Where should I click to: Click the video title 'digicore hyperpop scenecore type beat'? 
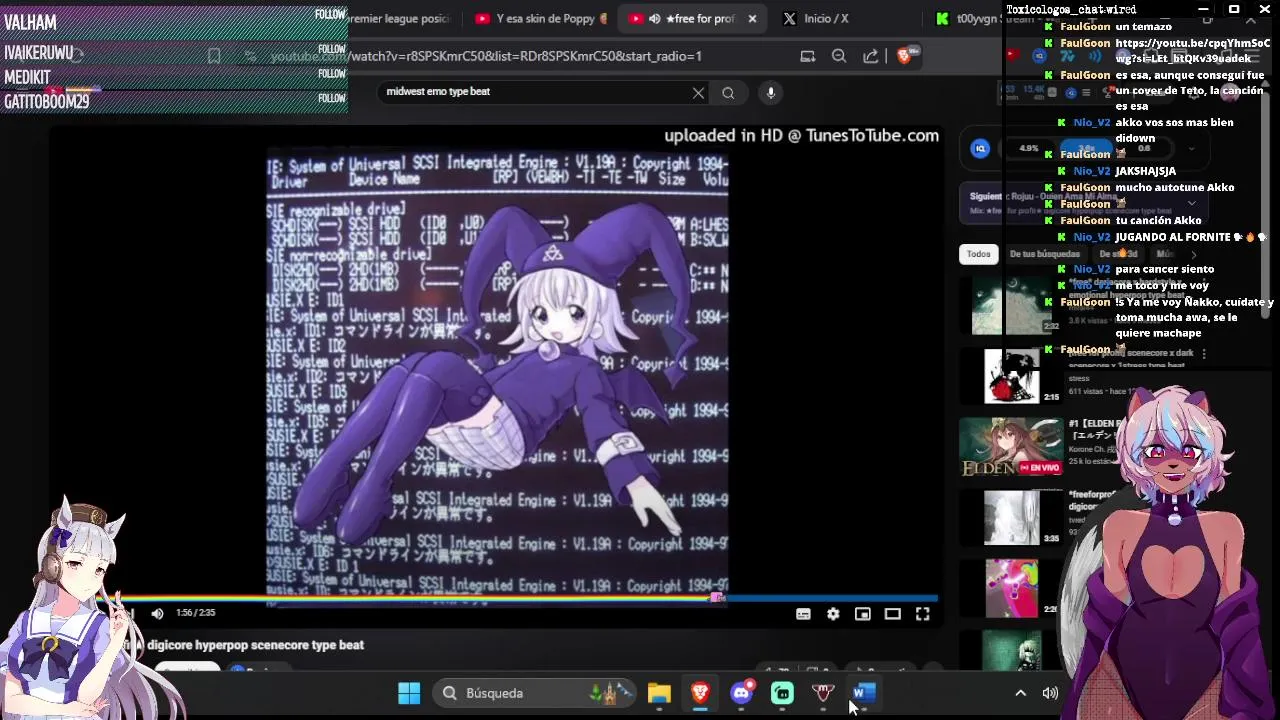(x=255, y=645)
